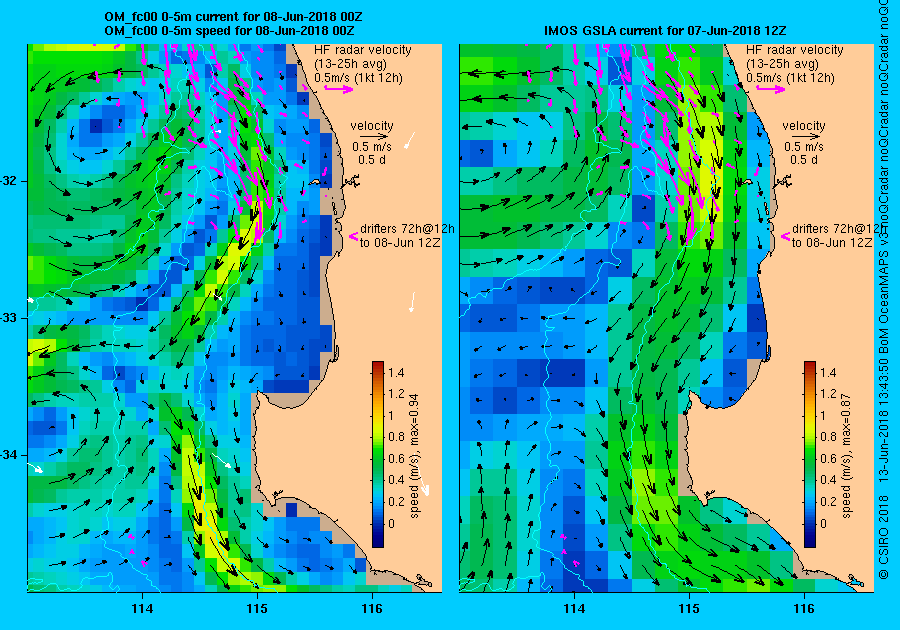Click 'drifters 72h@12h' text in left map
Screen dimensions: 900x630
(x=407, y=228)
